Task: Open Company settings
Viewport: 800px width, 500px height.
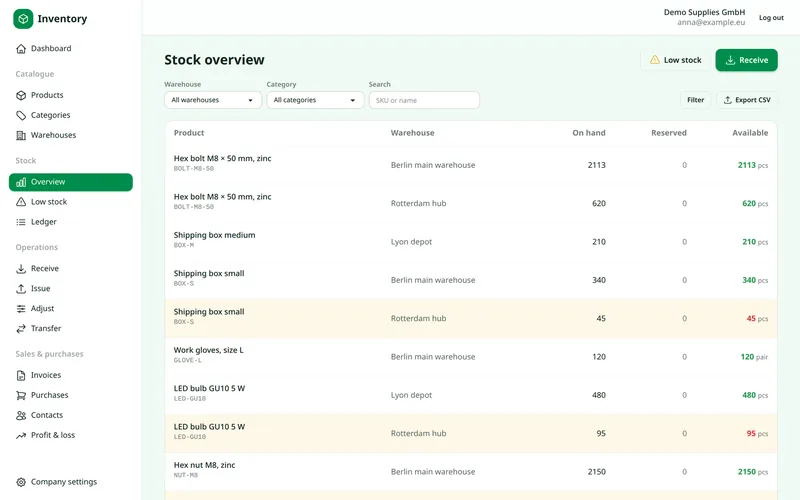Action: [71, 482]
